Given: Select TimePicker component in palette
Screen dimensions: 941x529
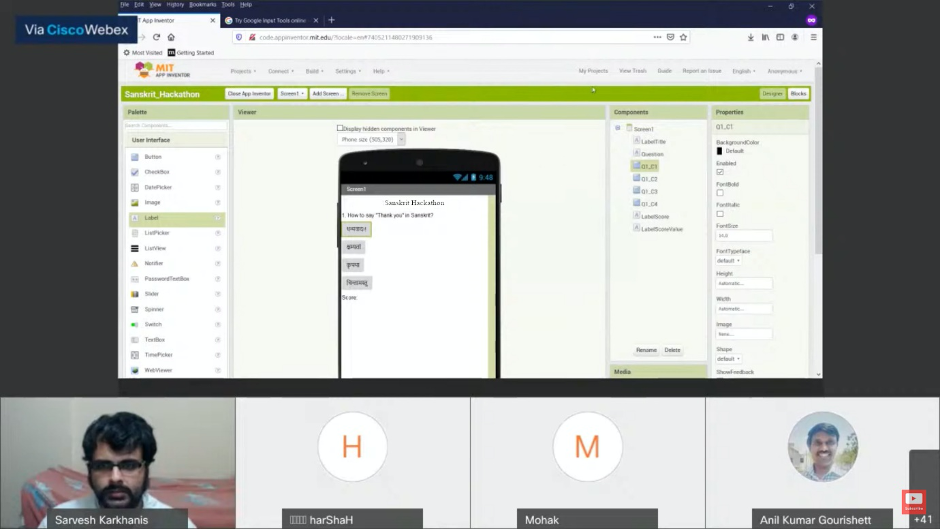Looking at the screenshot, I should click(x=158, y=355).
